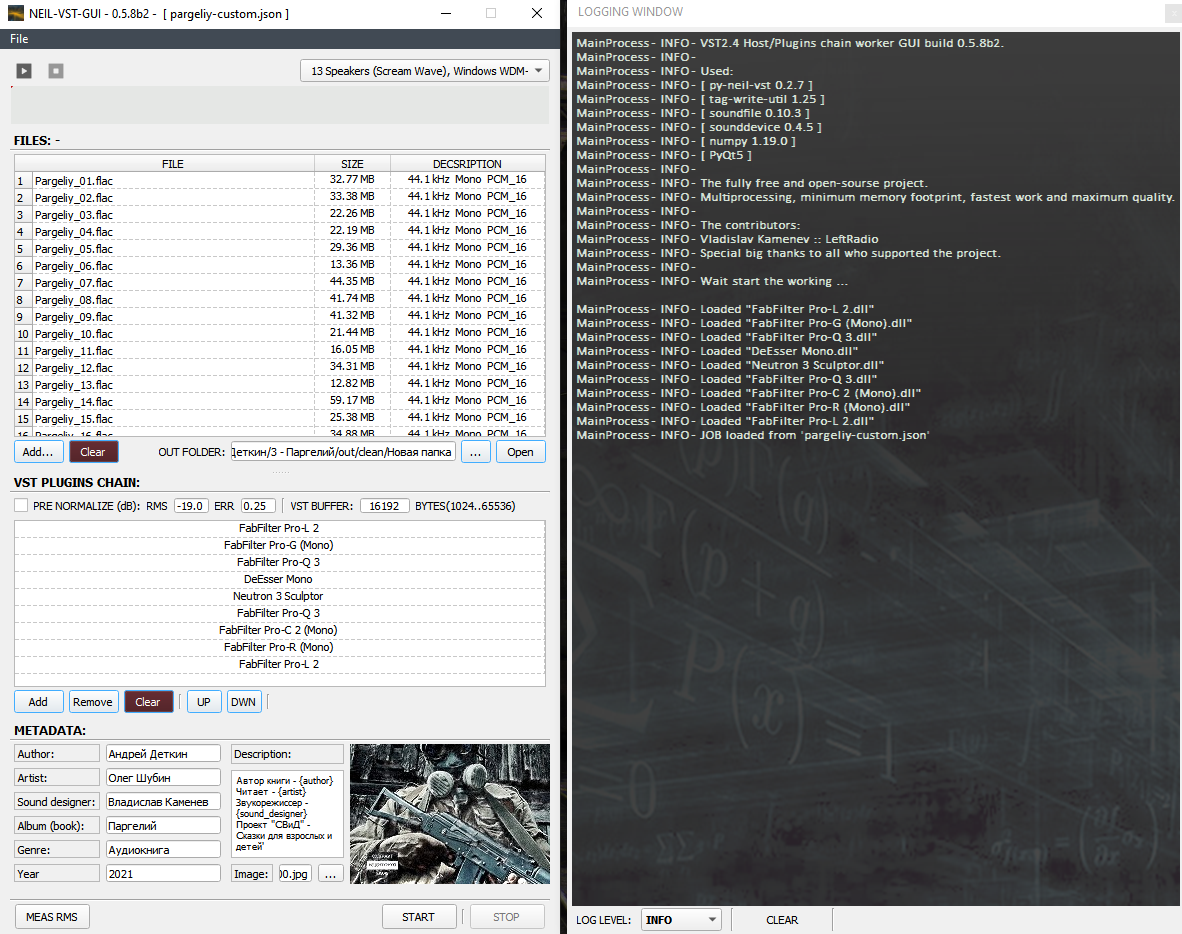The height and width of the screenshot is (934, 1182).
Task: Click Open next to out folder
Action: point(520,452)
